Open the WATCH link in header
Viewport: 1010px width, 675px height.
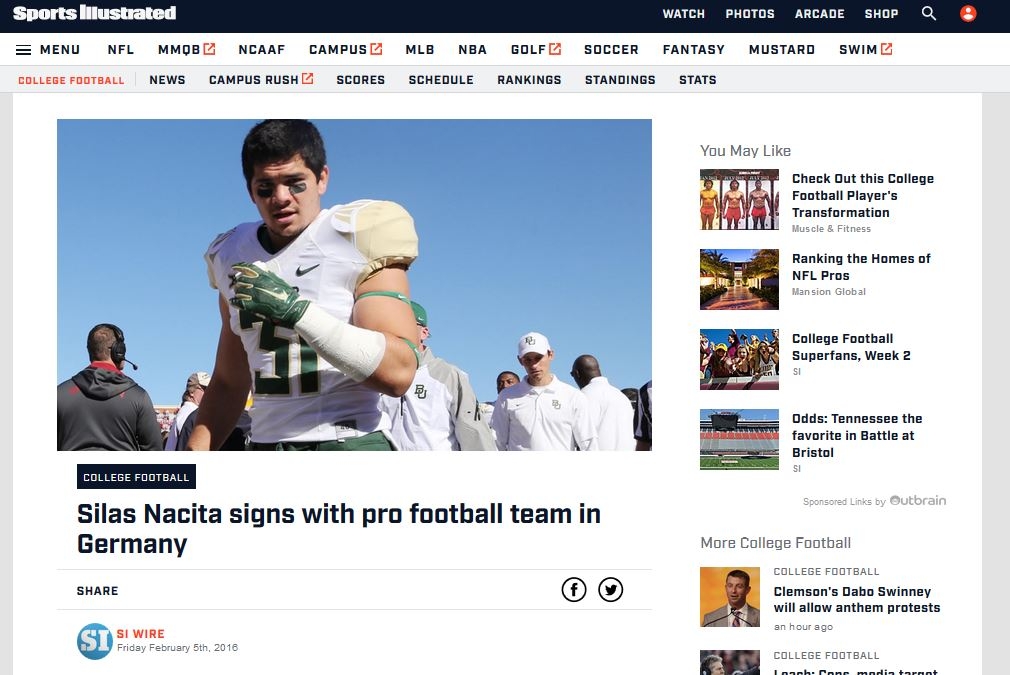coord(683,14)
